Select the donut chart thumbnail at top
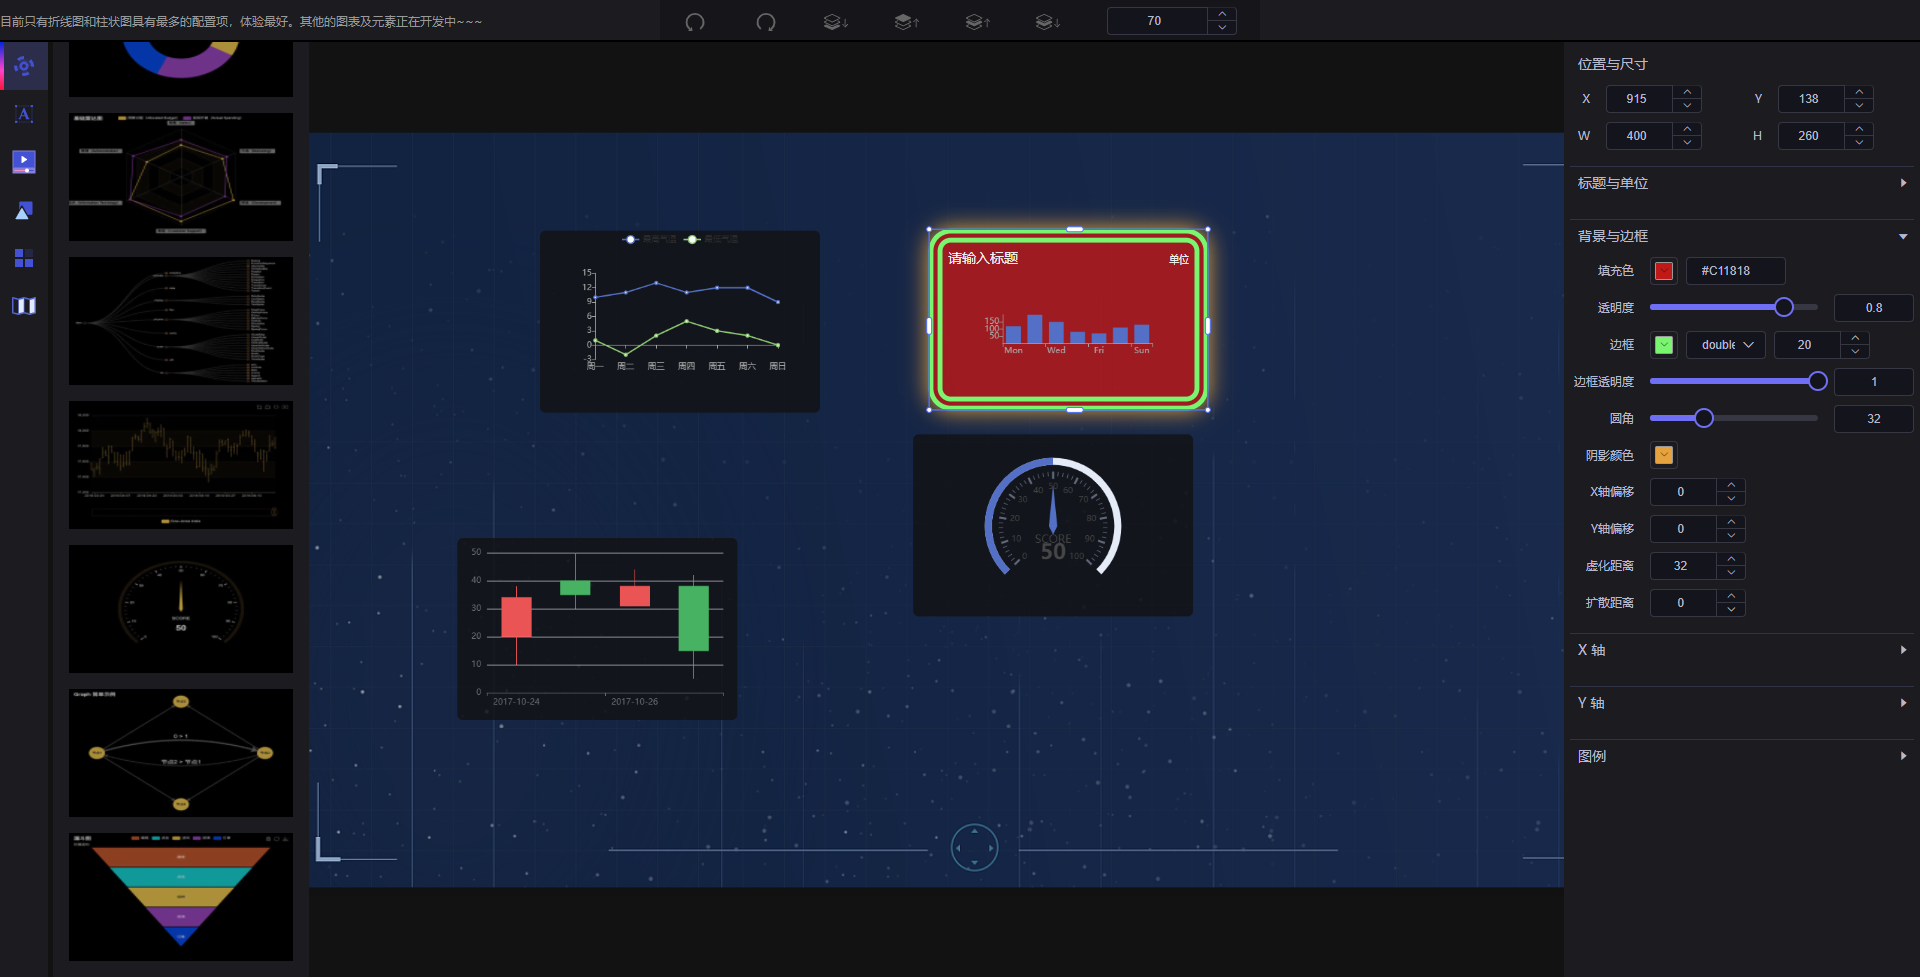Screen dimensions: 1920x977 click(181, 69)
